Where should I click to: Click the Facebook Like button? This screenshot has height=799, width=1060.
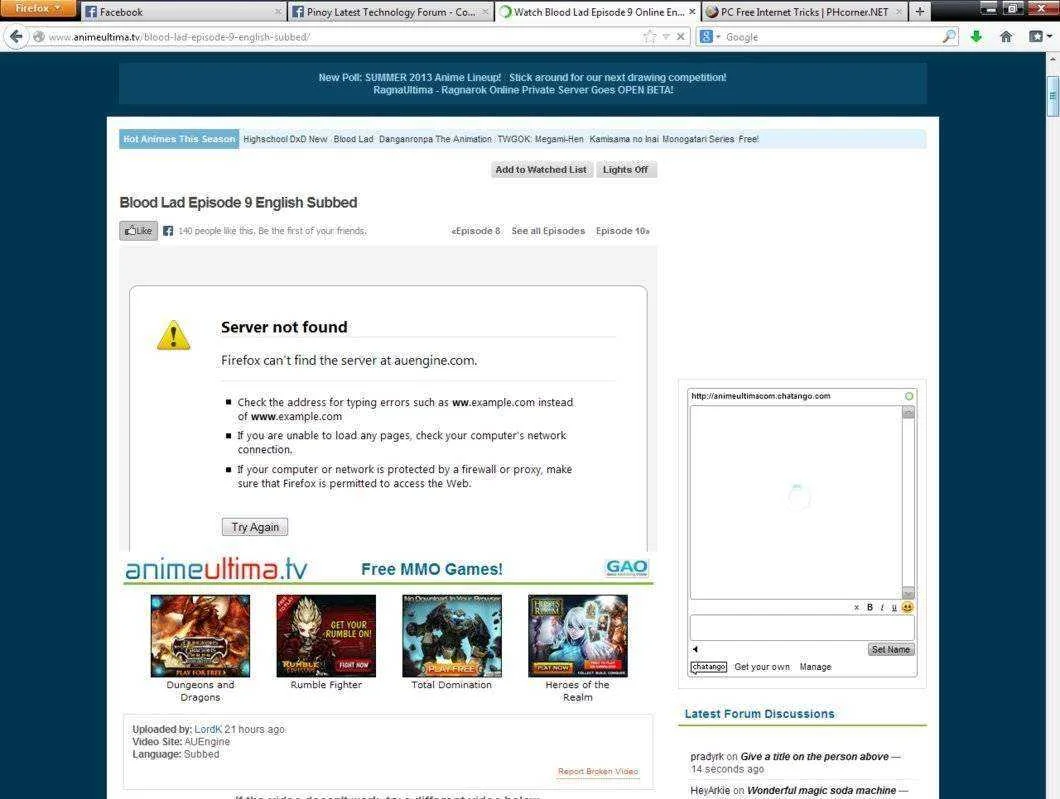[x=139, y=231]
